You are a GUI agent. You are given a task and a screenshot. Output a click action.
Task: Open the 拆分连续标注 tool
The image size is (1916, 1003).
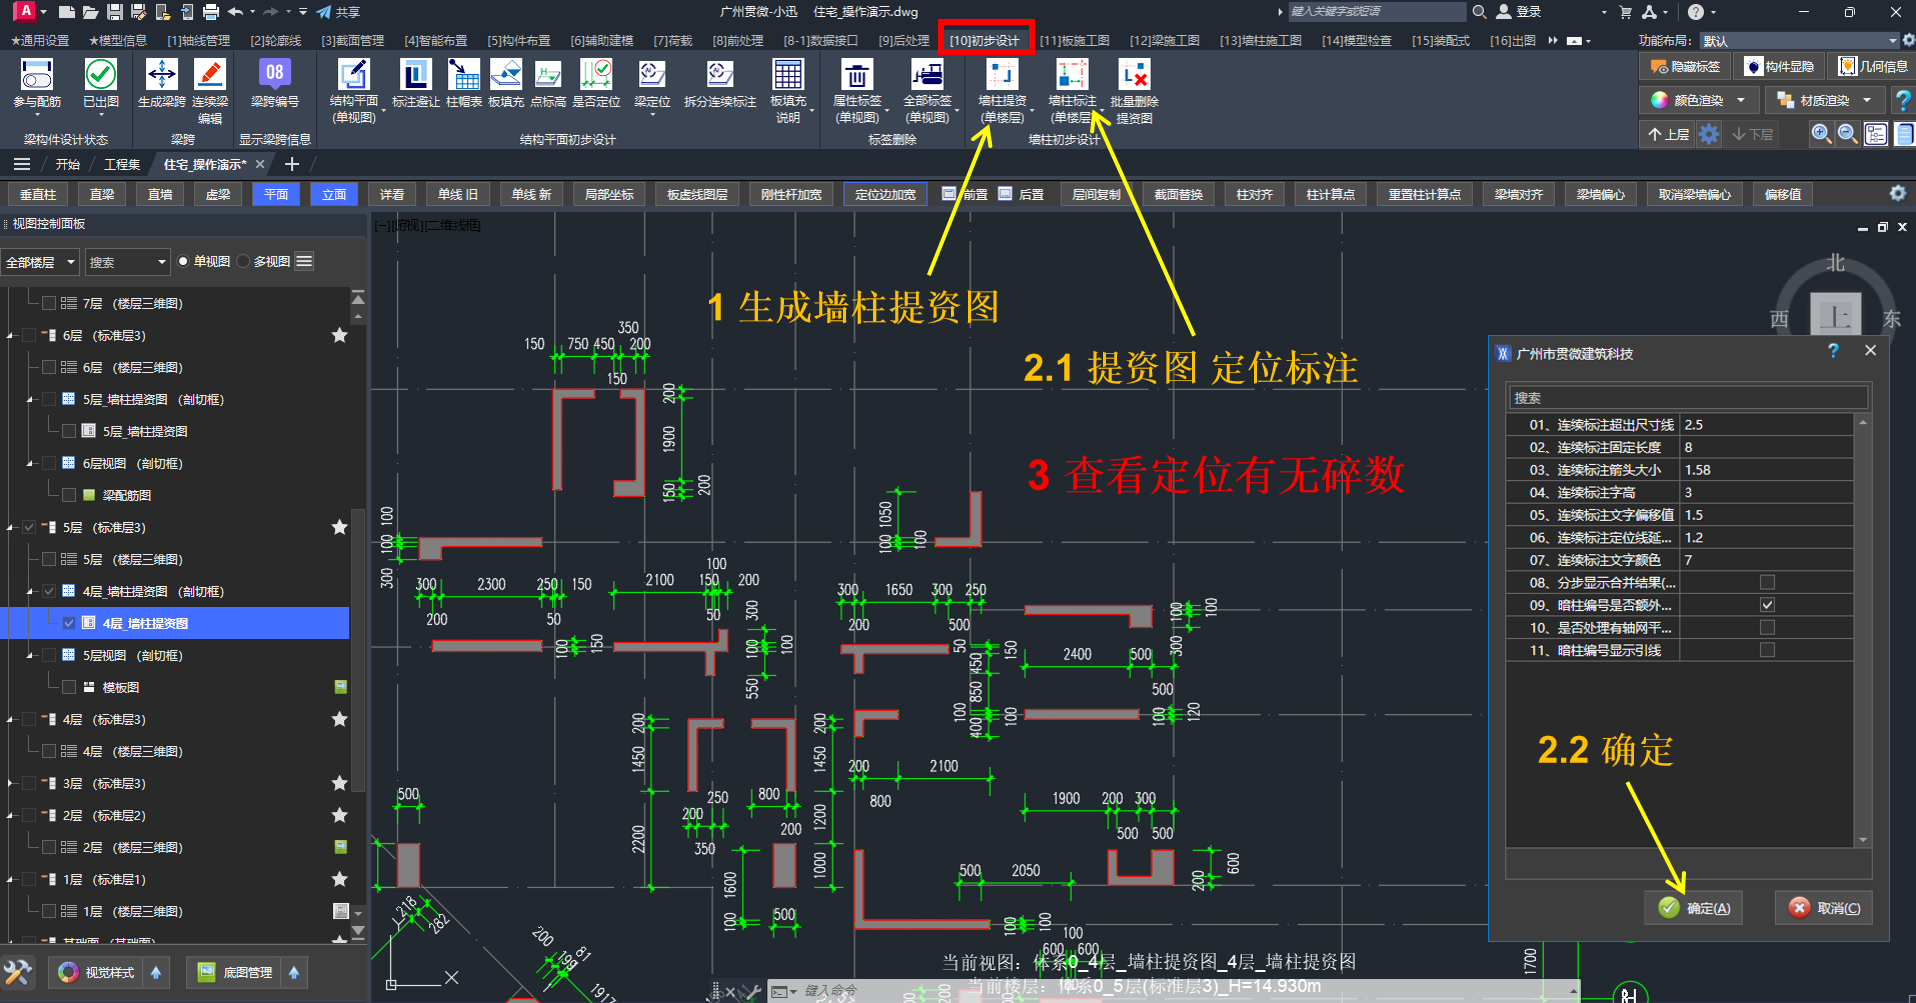point(719,75)
